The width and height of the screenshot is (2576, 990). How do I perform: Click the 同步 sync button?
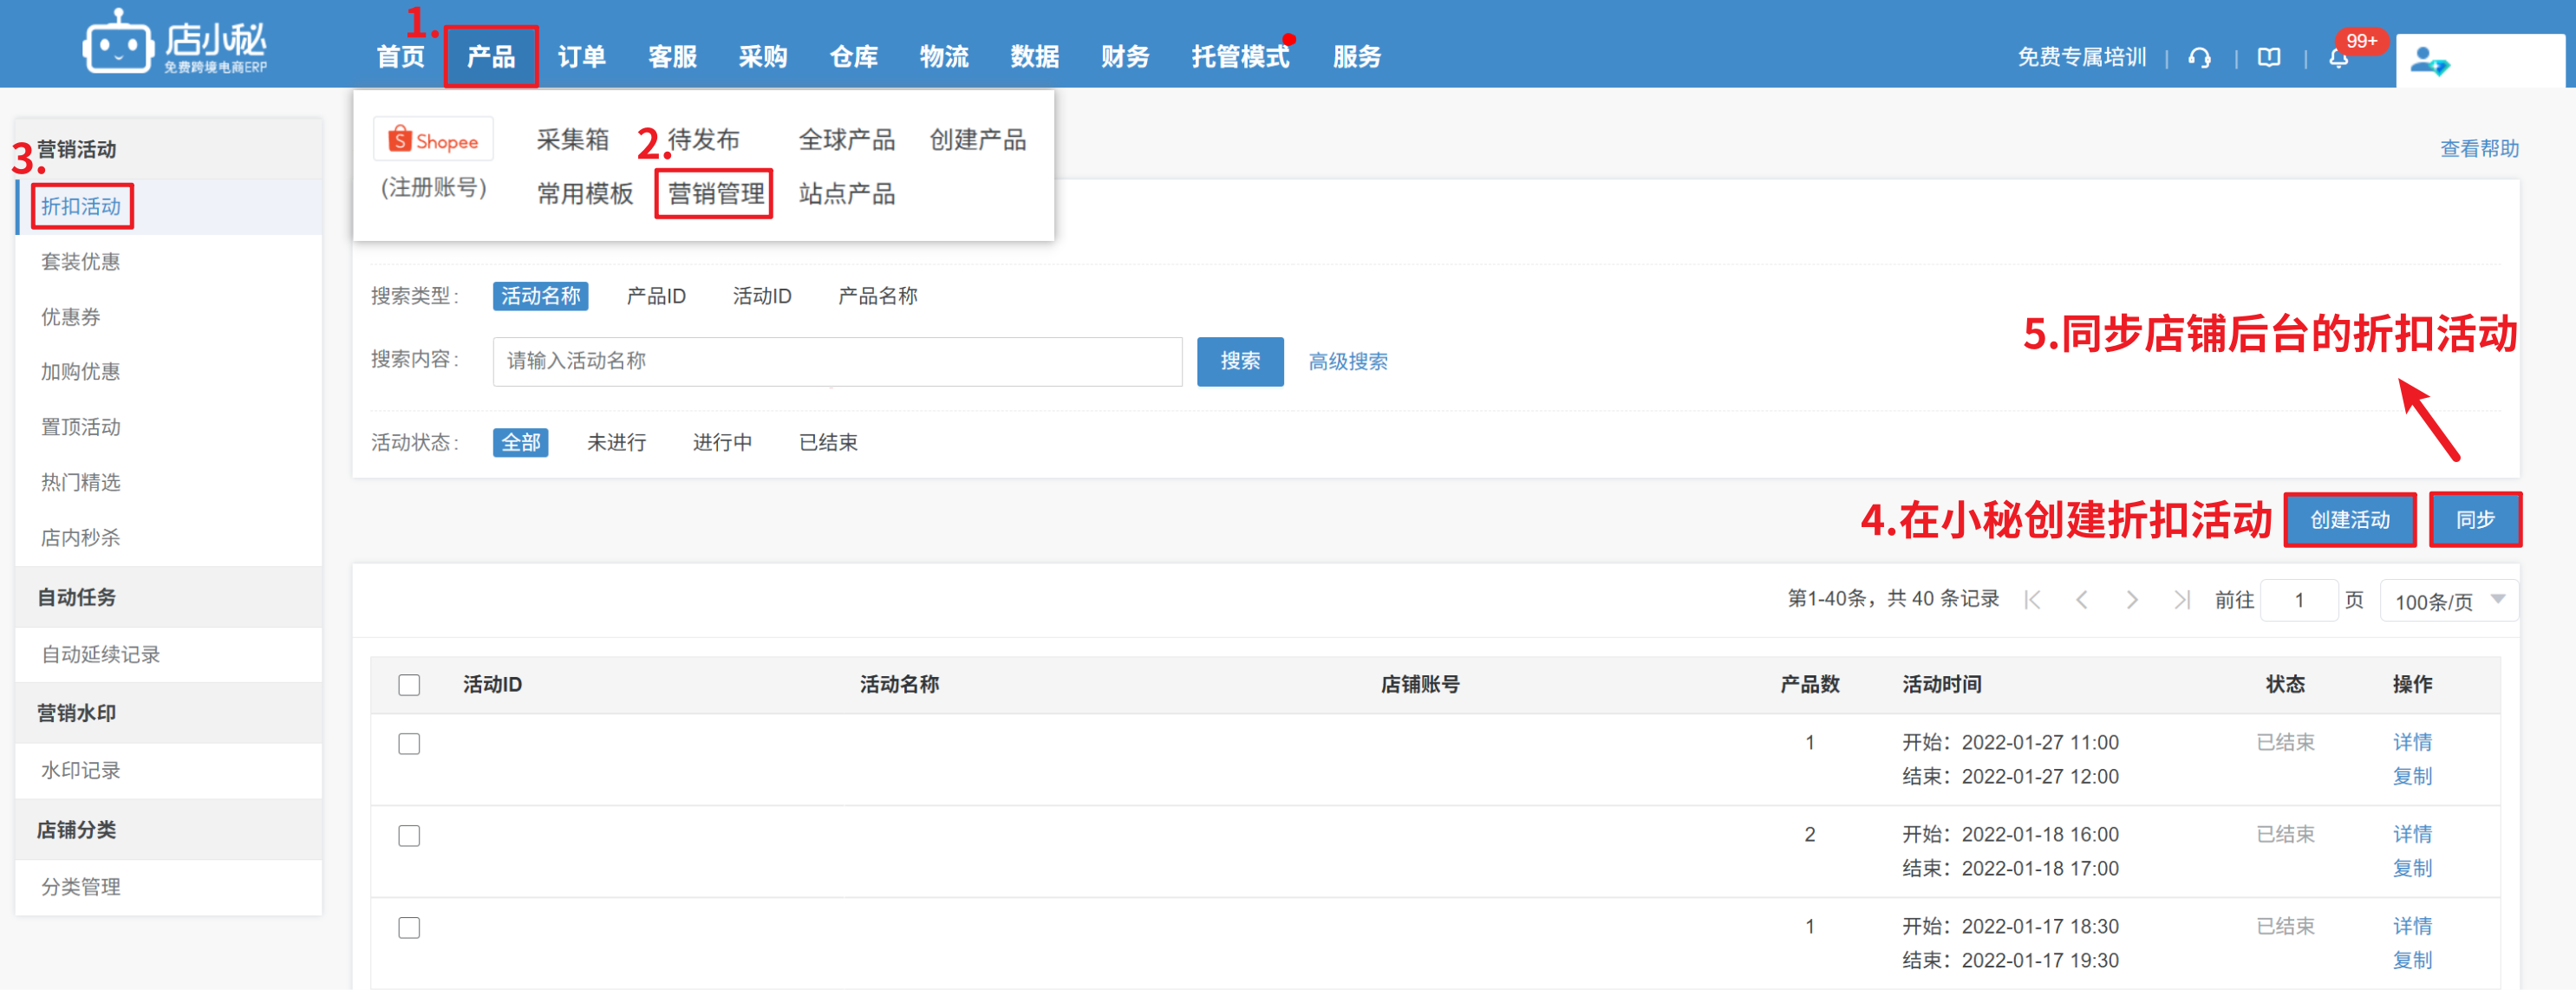[x=2475, y=520]
